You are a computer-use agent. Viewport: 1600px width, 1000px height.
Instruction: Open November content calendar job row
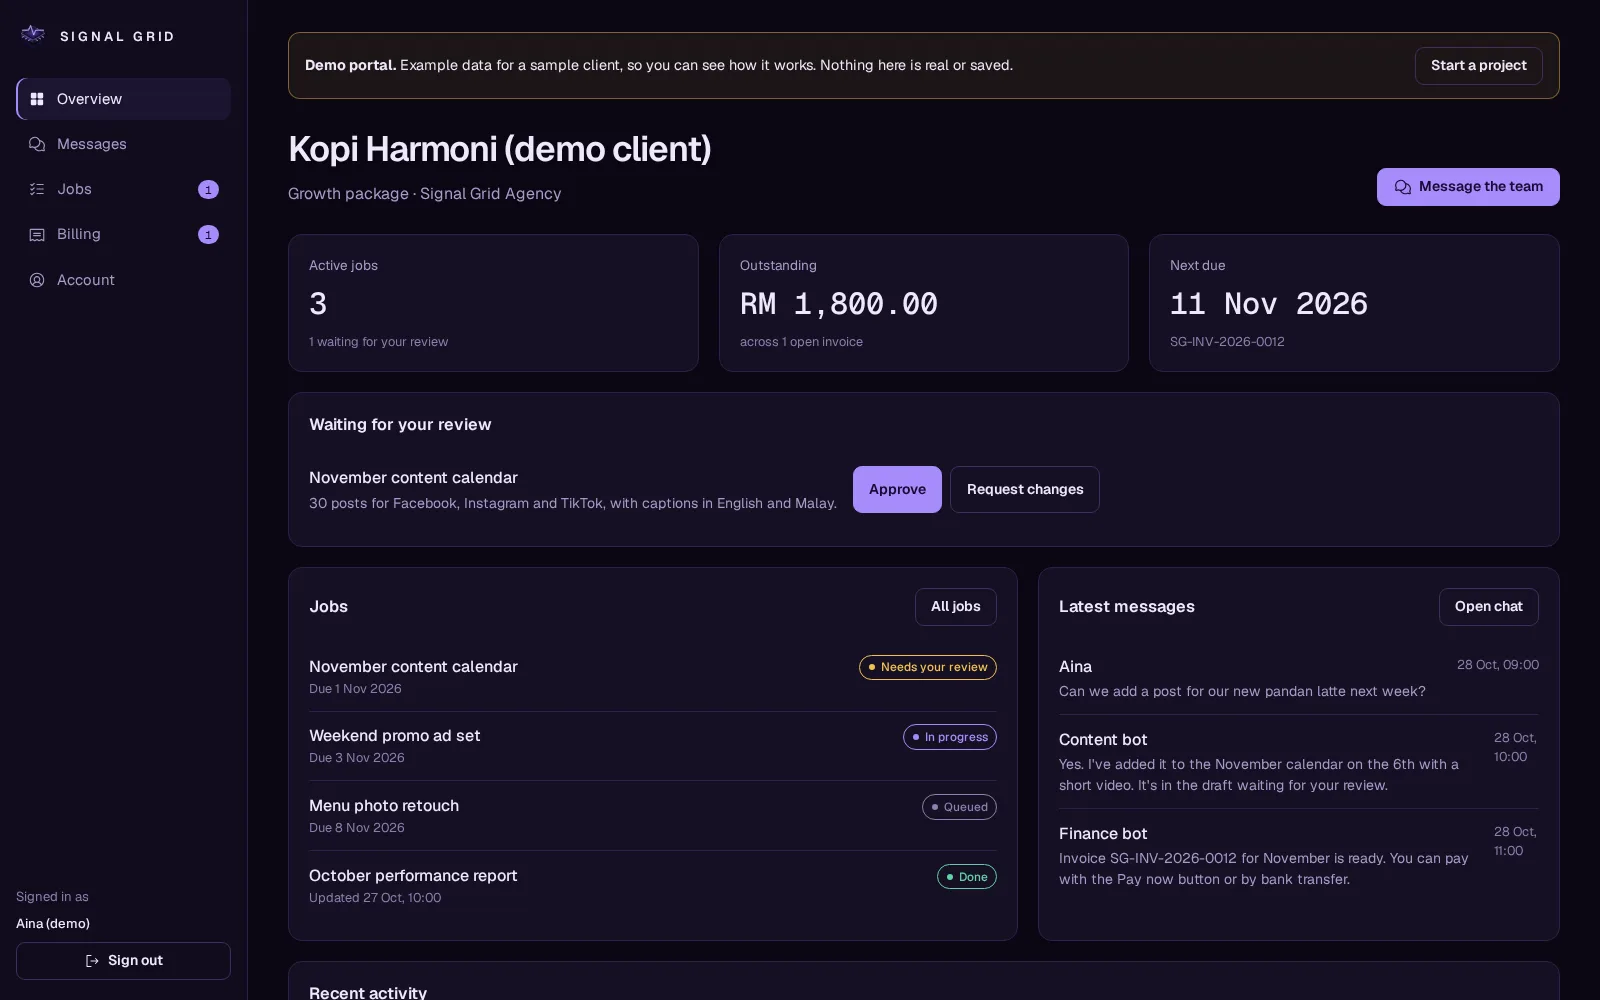[653, 677]
